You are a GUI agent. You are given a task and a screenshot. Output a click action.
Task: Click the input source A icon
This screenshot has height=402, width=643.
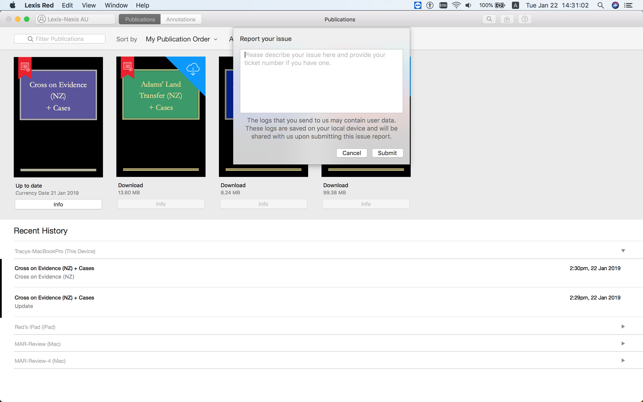[515, 5]
